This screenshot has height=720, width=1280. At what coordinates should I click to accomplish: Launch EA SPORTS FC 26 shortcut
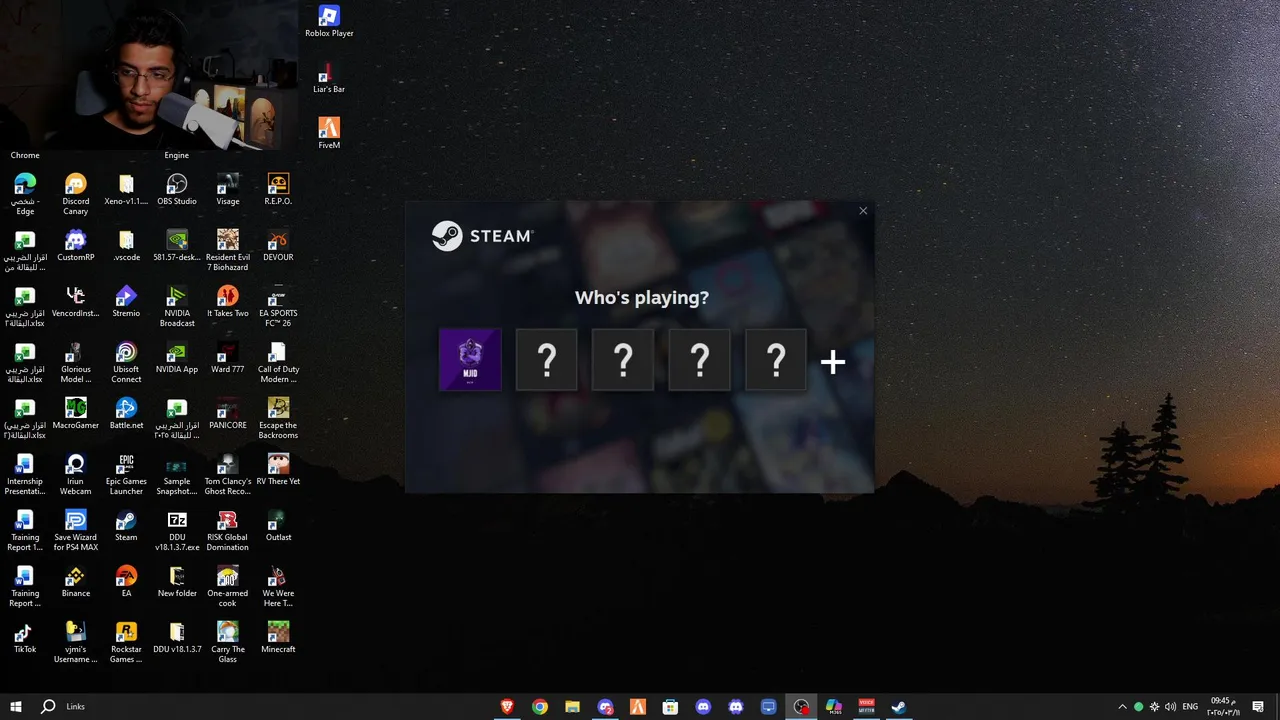(x=278, y=306)
